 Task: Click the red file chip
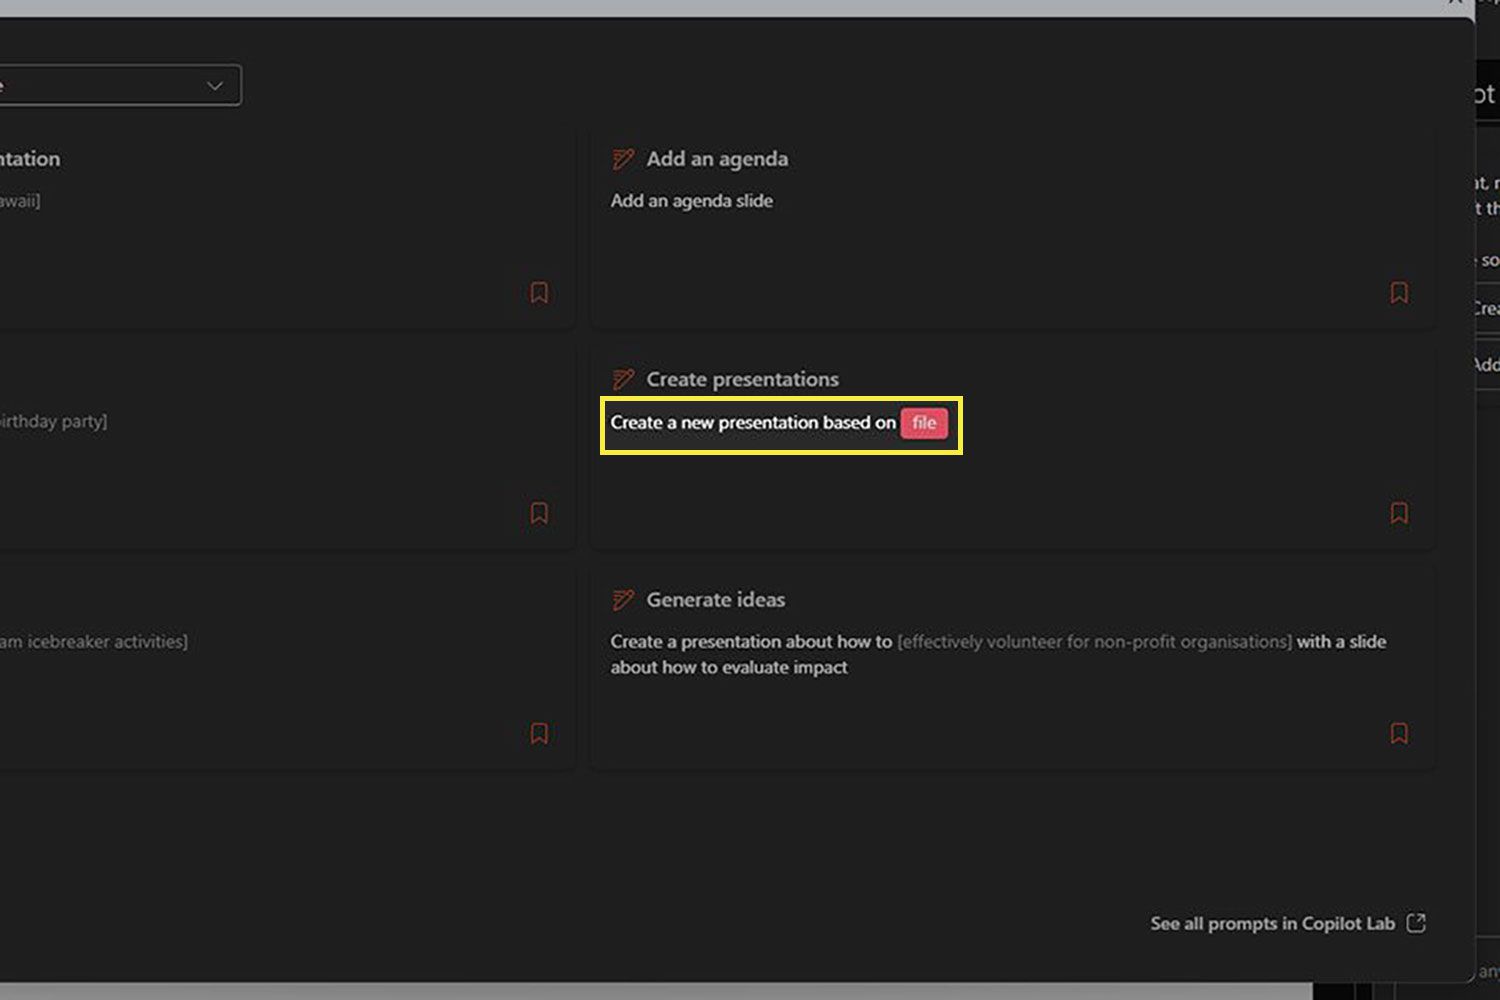click(x=924, y=423)
